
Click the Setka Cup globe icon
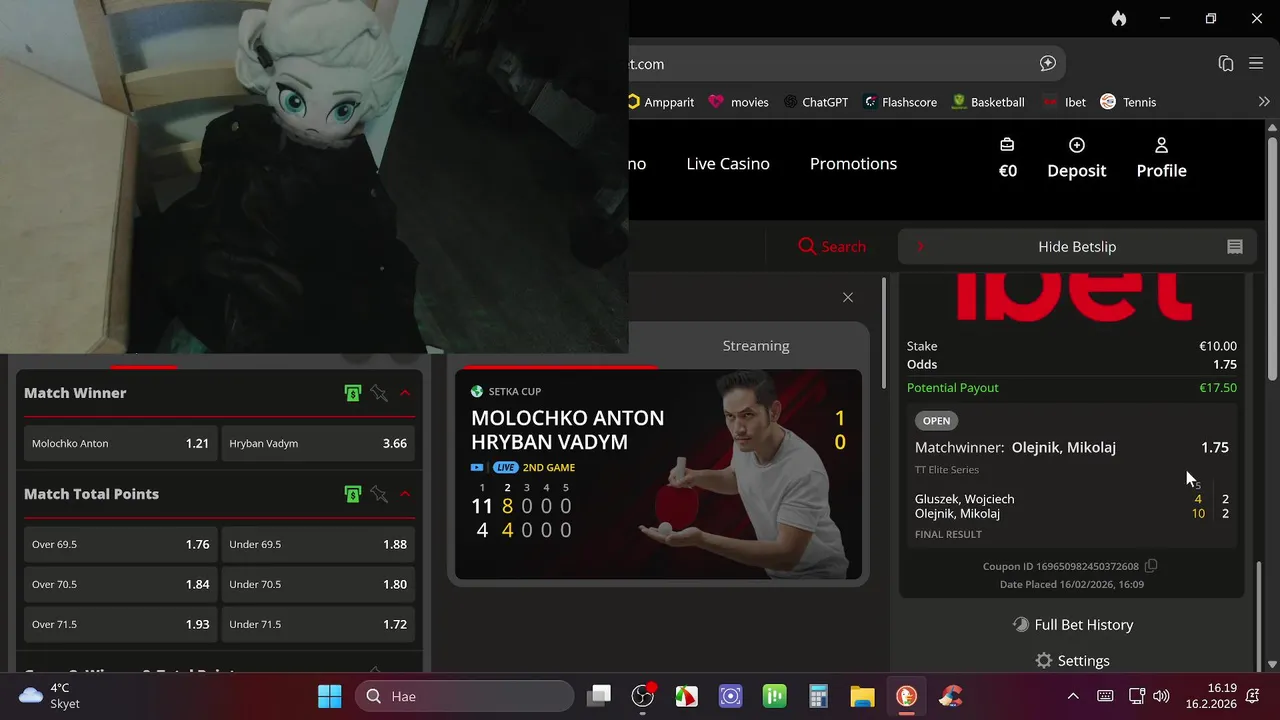click(x=477, y=391)
